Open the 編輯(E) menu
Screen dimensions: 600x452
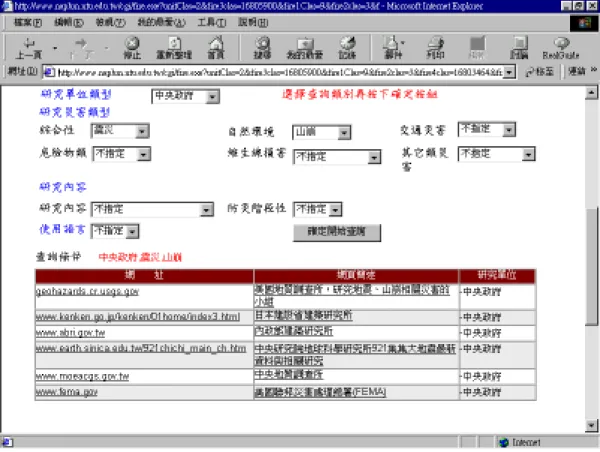[69, 23]
